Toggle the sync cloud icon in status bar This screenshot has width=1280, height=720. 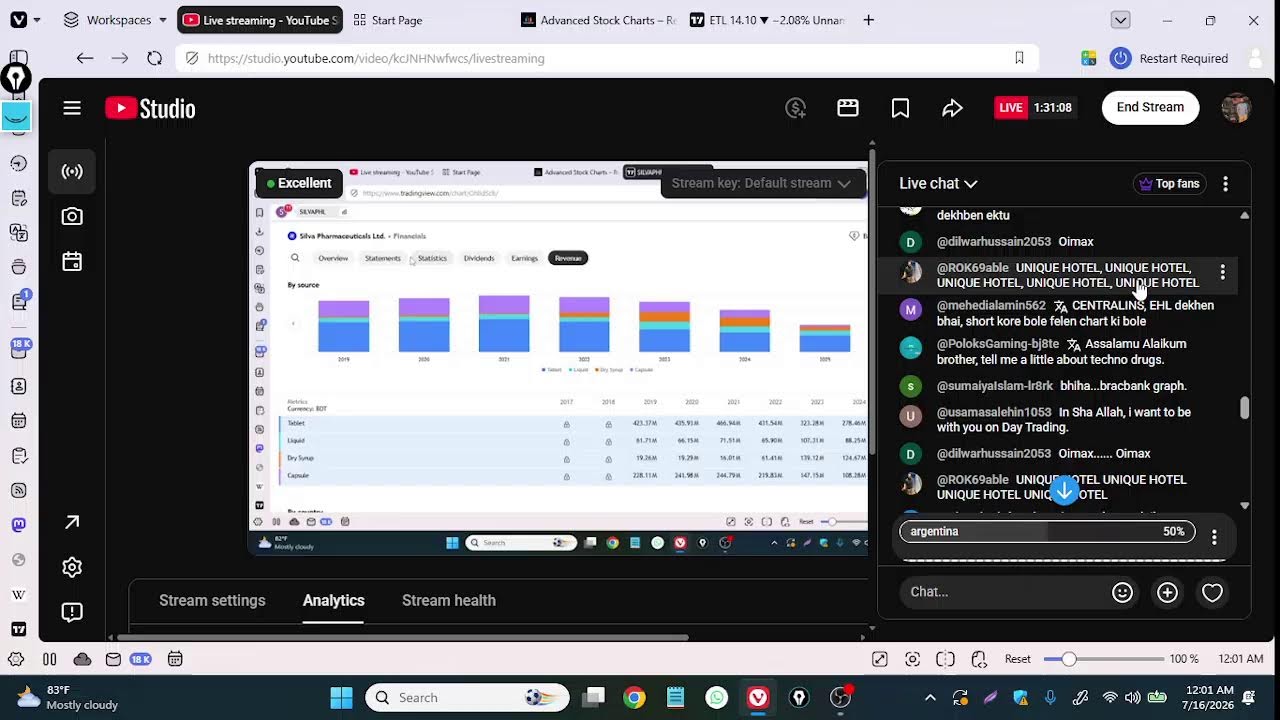pos(82,659)
